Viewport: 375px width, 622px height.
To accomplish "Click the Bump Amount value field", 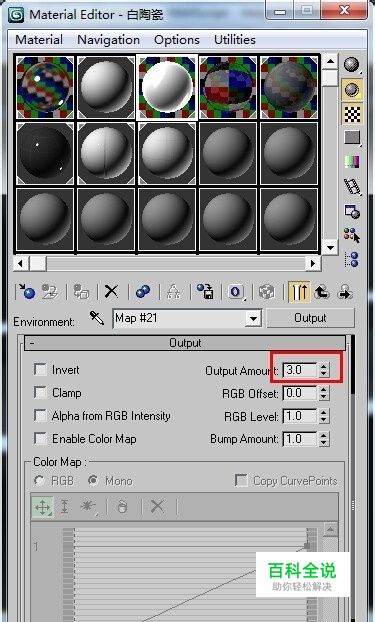I will tap(300, 439).
